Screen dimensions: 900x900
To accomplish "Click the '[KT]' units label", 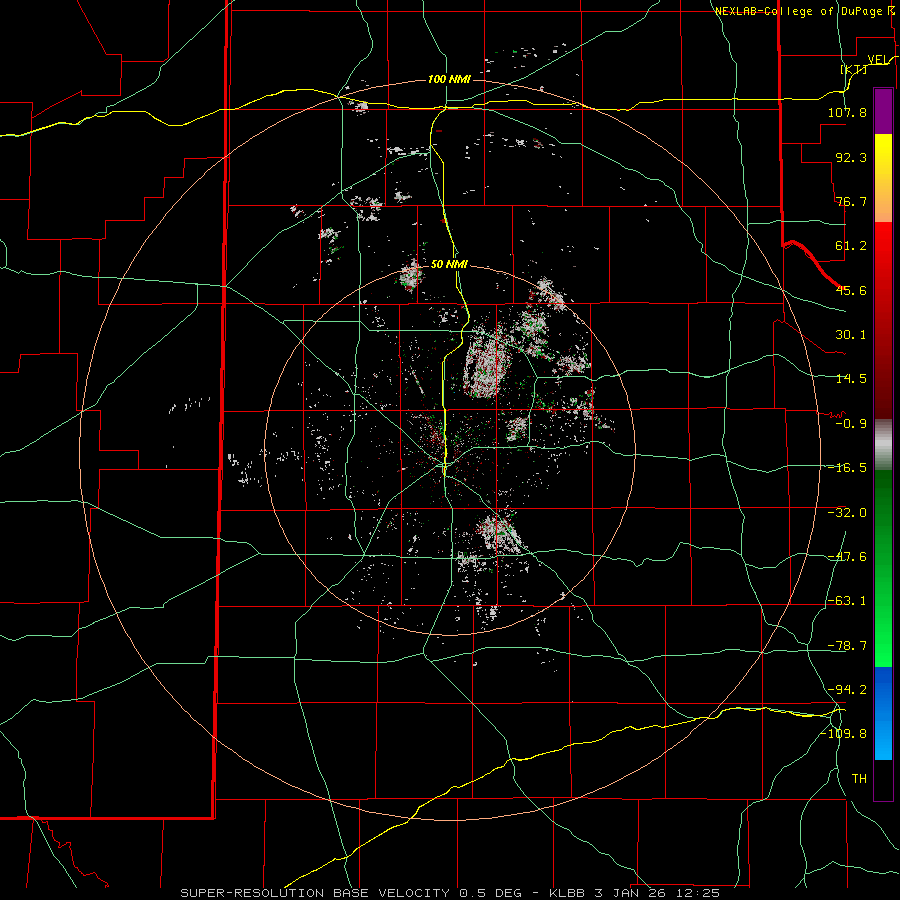I will point(854,69).
